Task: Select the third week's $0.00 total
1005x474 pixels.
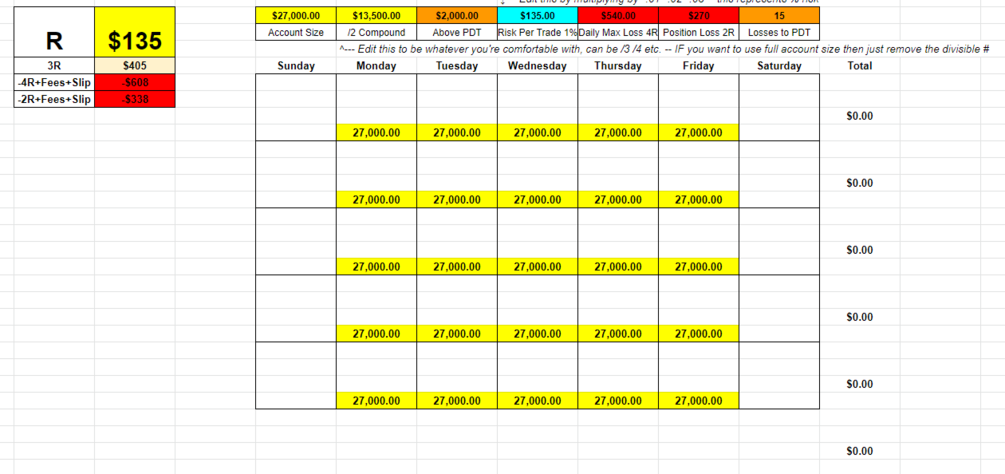Action: 860,250
